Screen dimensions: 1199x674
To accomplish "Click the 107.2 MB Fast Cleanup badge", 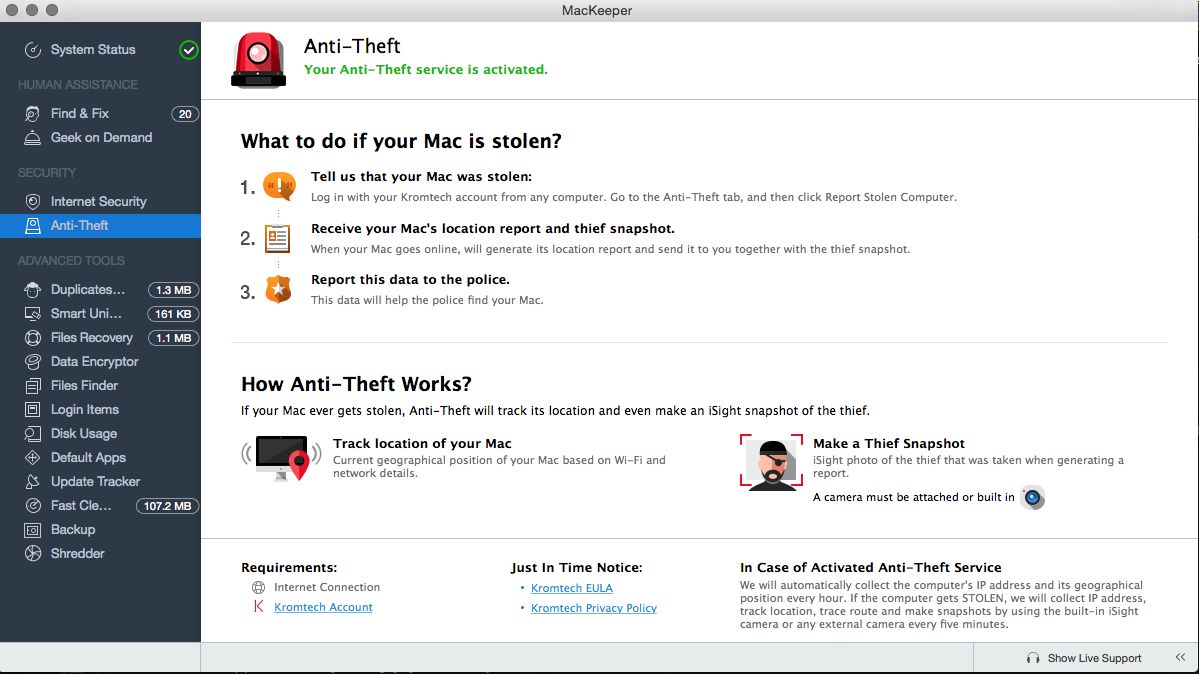I will click(x=167, y=506).
